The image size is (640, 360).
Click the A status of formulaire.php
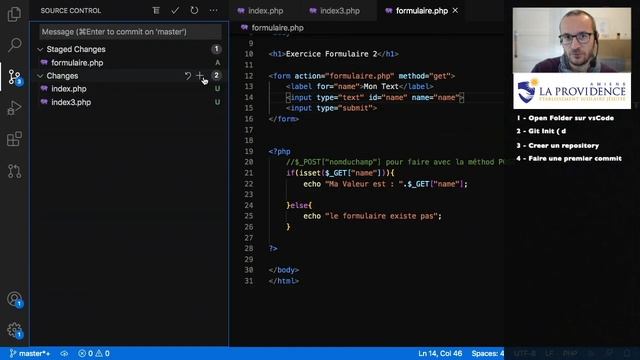[218, 62]
